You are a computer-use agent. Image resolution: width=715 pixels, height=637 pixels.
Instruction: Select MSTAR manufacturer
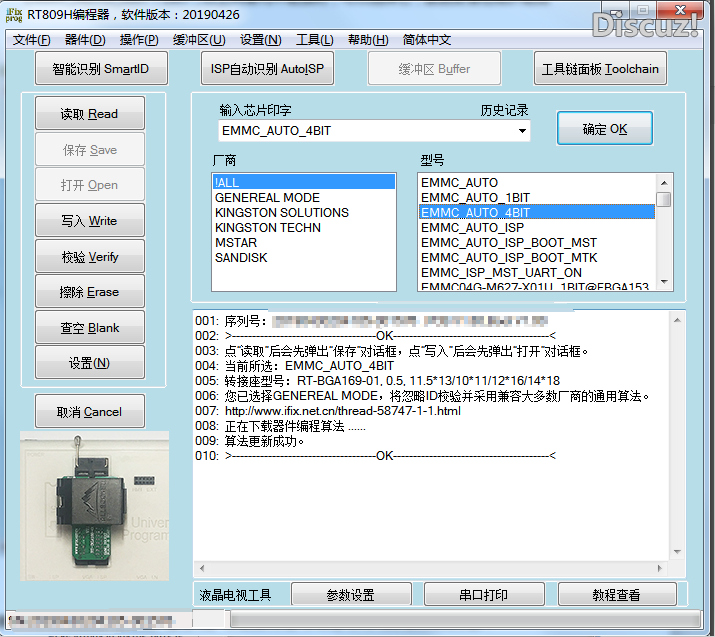click(304, 243)
